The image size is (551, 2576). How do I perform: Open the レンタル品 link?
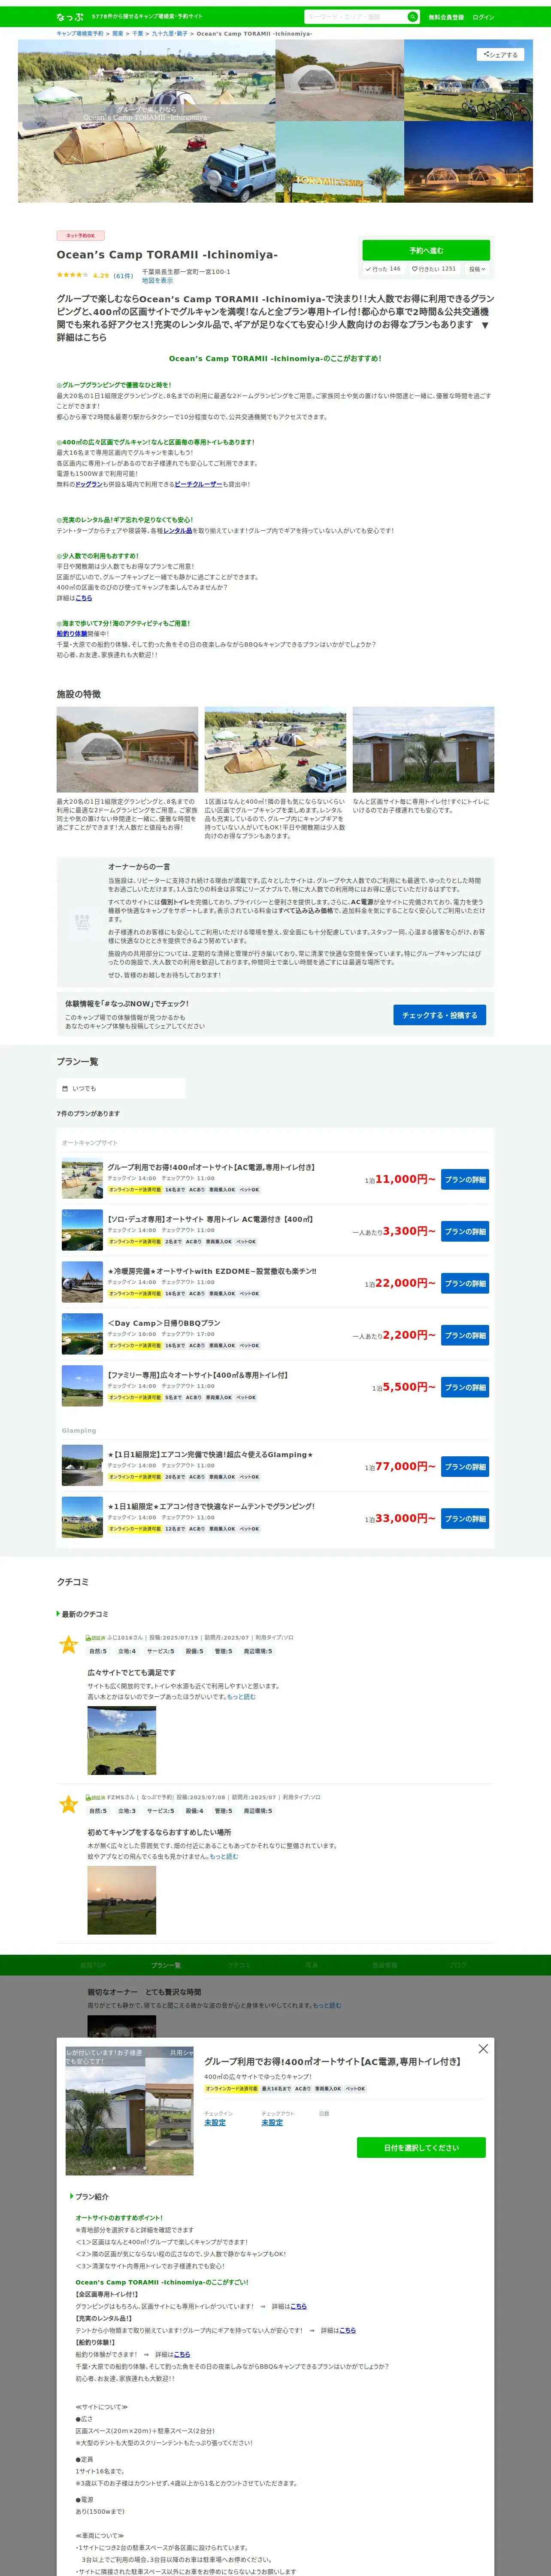178,531
